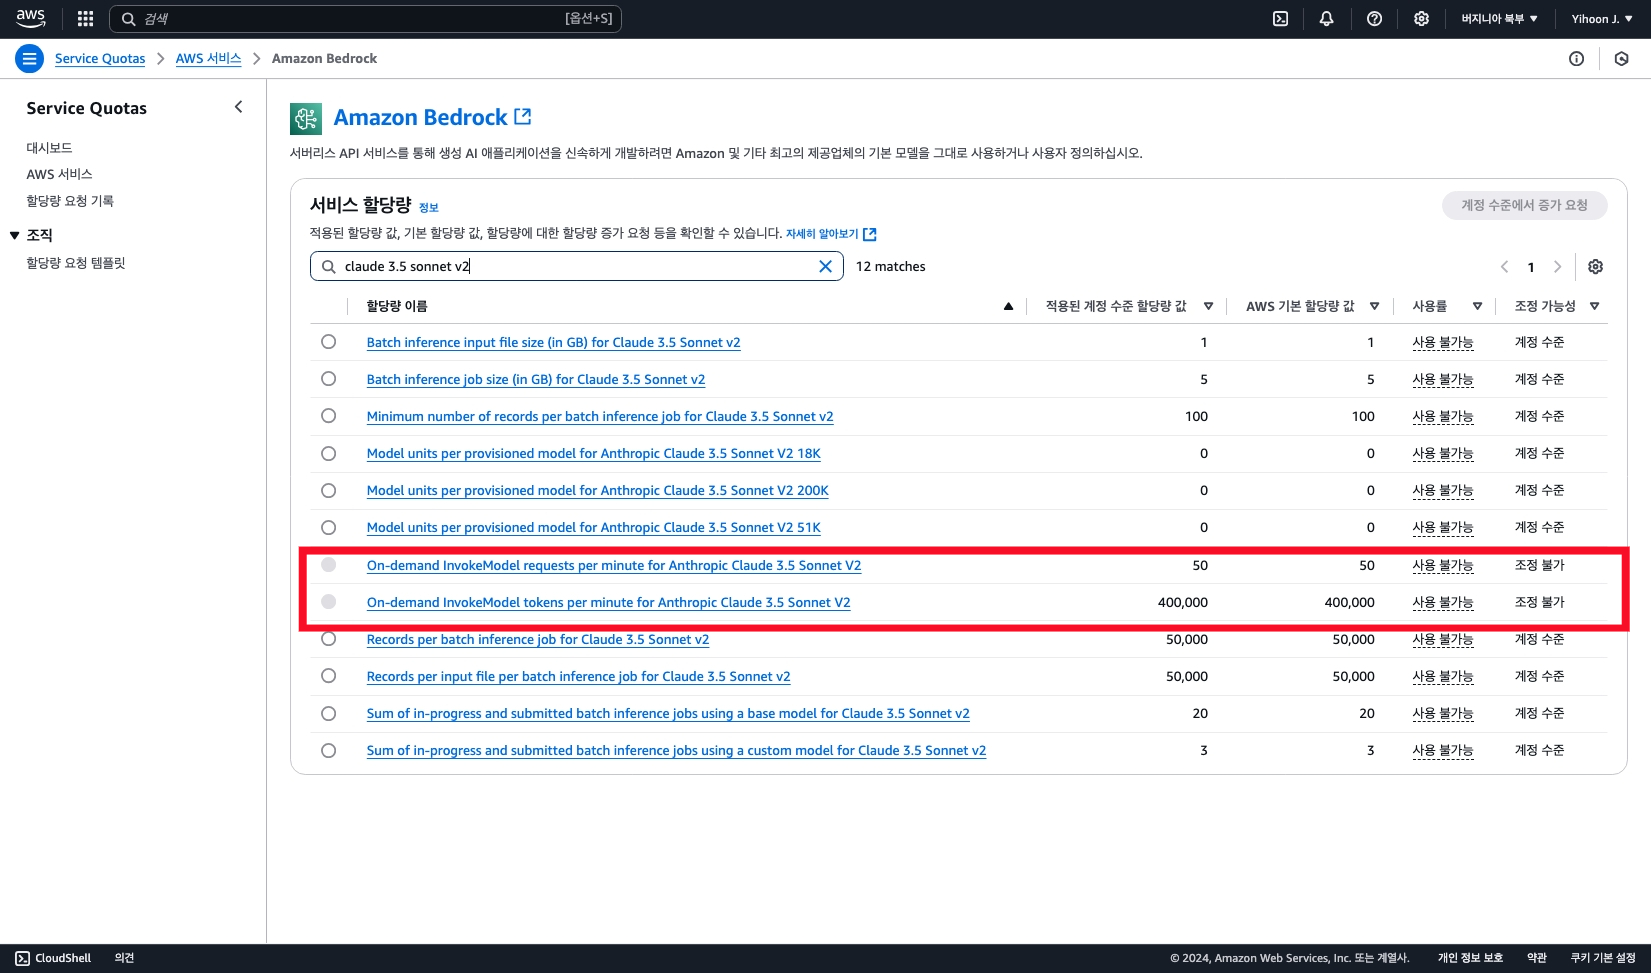Select Batch inference job size radio

click(328, 379)
